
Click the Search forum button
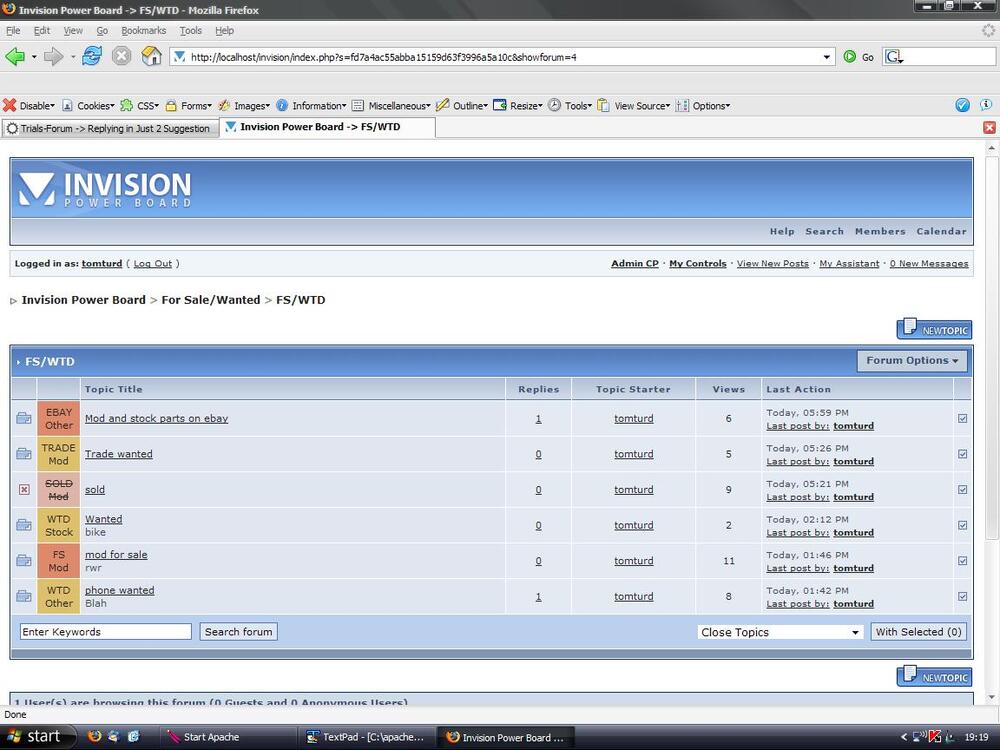239,631
